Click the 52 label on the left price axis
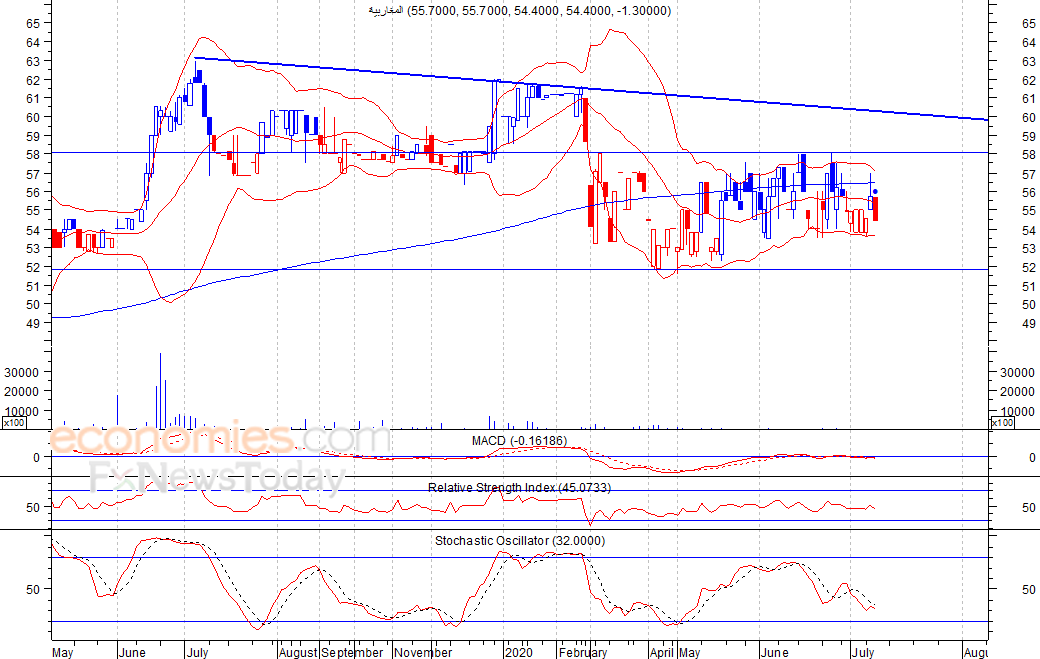1040x659 pixels. click(x=33, y=267)
